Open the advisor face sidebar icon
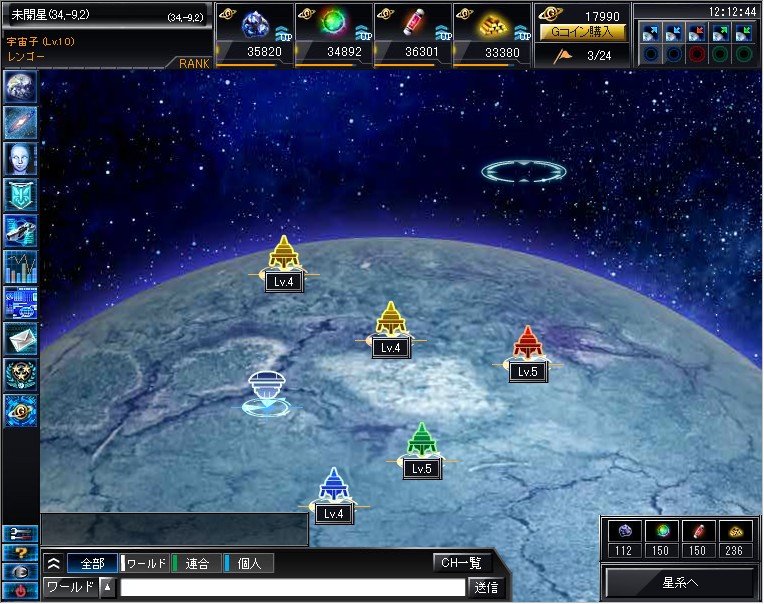 20,159
